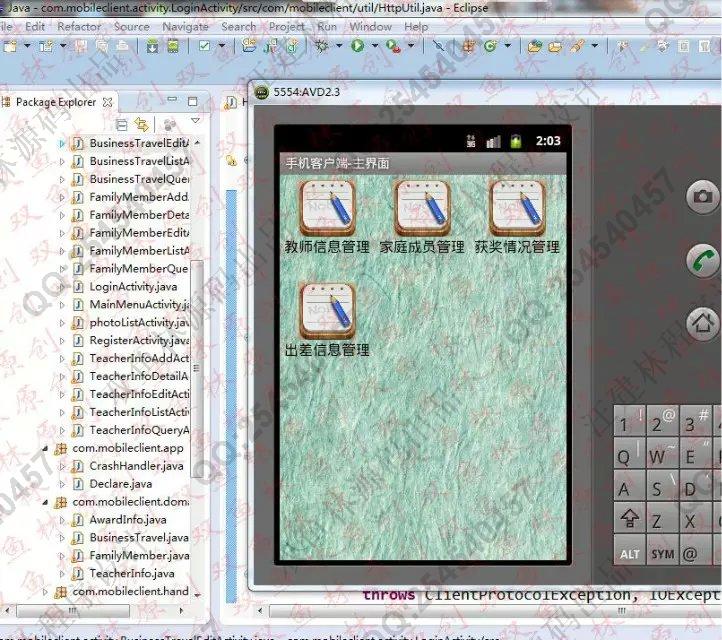
Task: Collapse the com.mobileclient.app package
Action: [45, 448]
